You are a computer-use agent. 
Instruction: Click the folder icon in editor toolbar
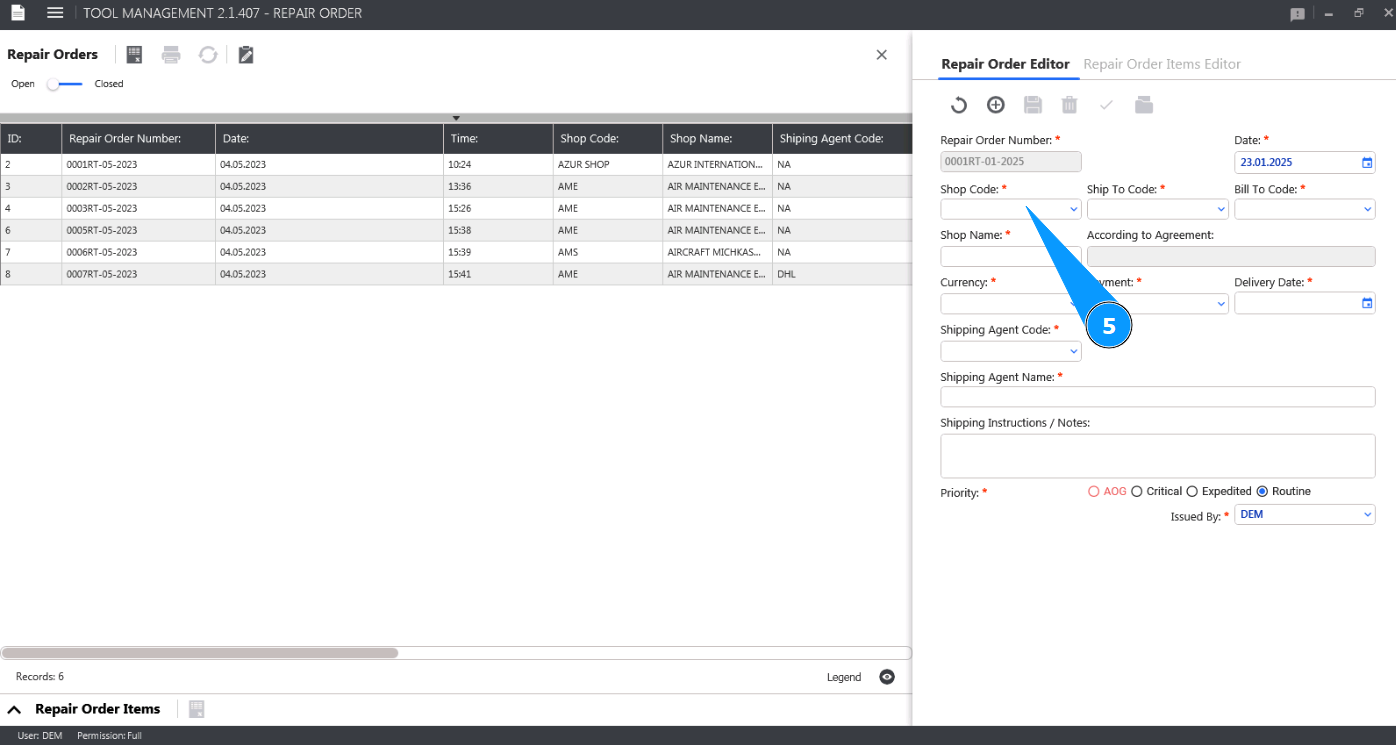pyautogui.click(x=1144, y=105)
